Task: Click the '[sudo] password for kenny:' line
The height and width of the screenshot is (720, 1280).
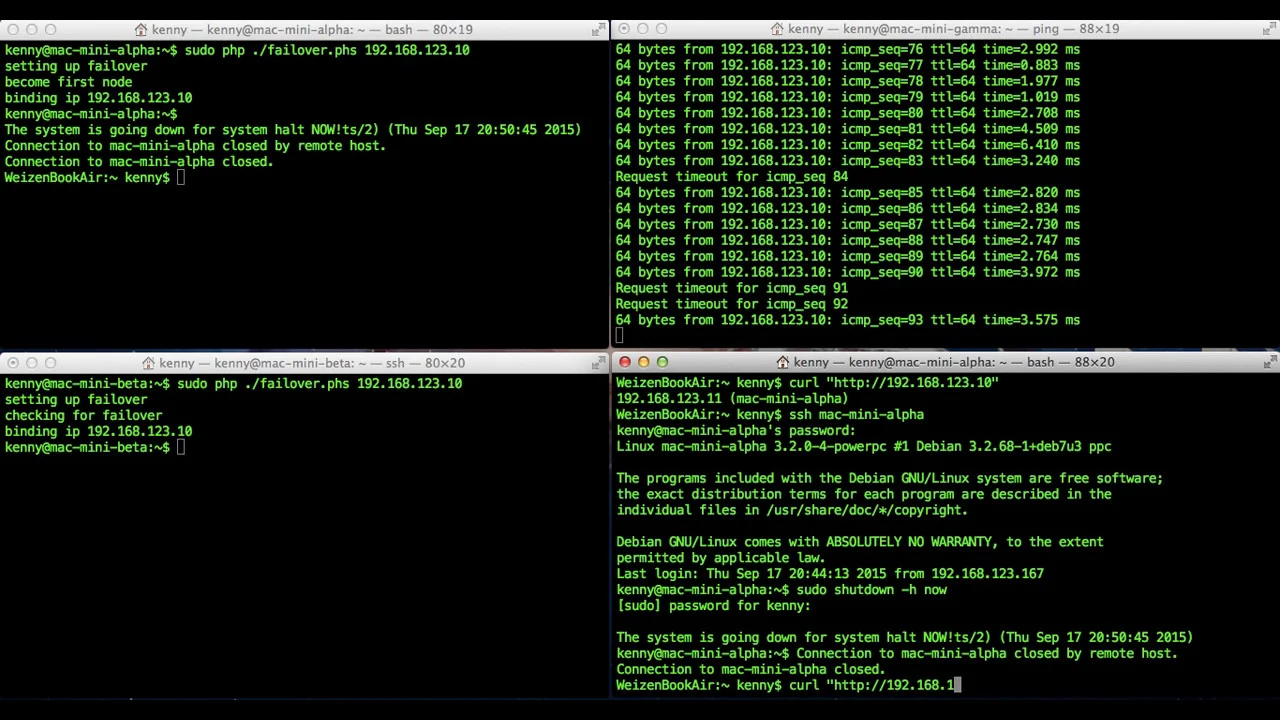Action: click(x=713, y=605)
